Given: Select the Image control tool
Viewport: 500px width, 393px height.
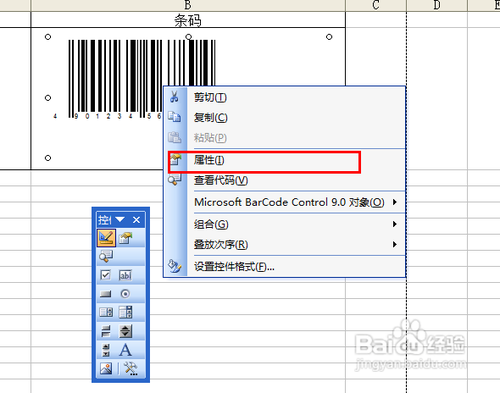Looking at the screenshot, I should [x=106, y=369].
